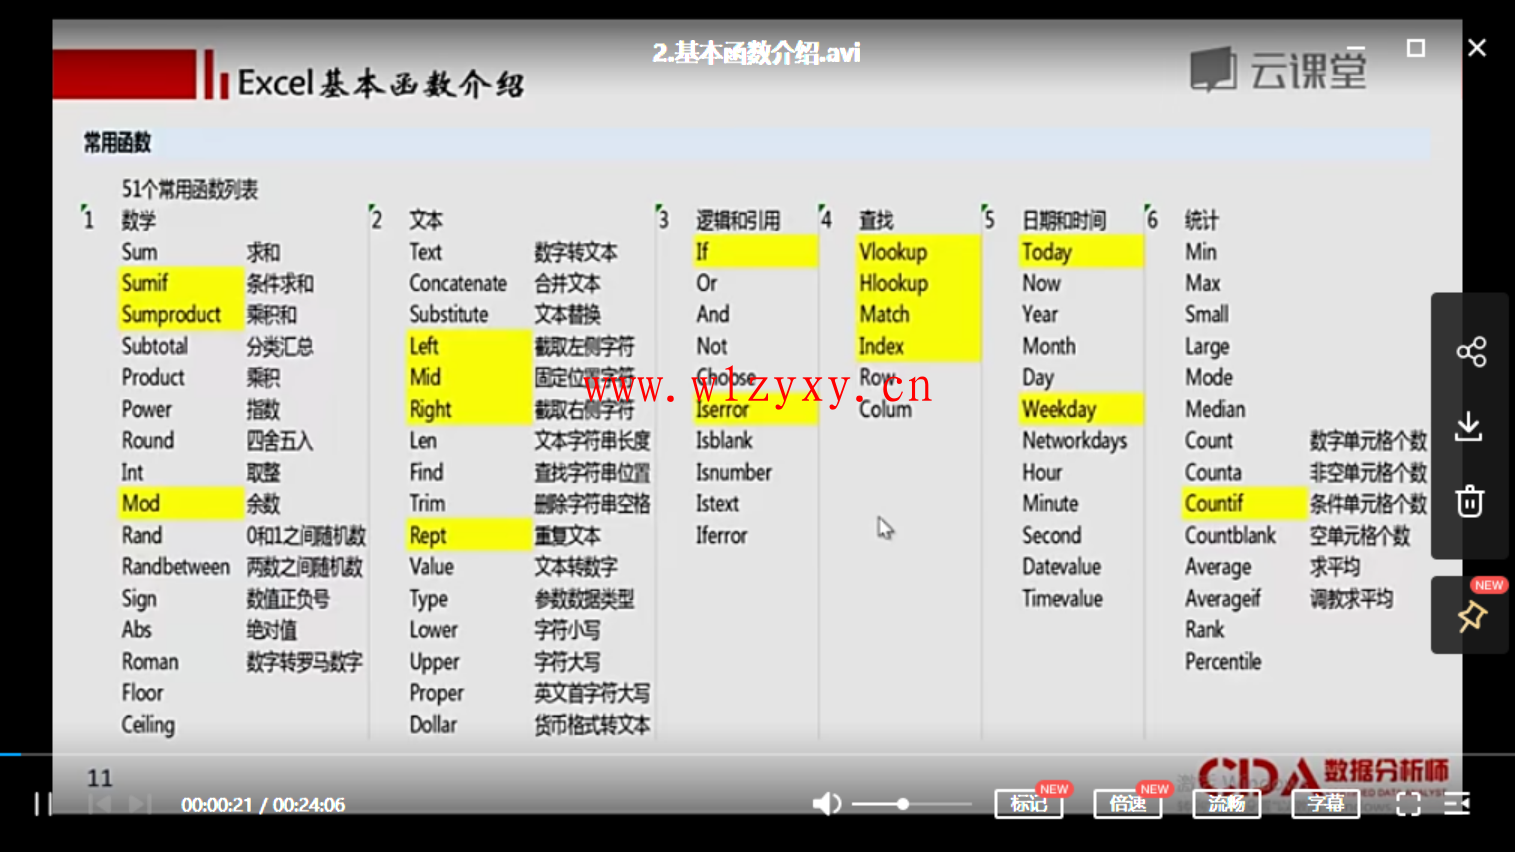
Task: Click the Percentile function name
Action: pos(1223,662)
